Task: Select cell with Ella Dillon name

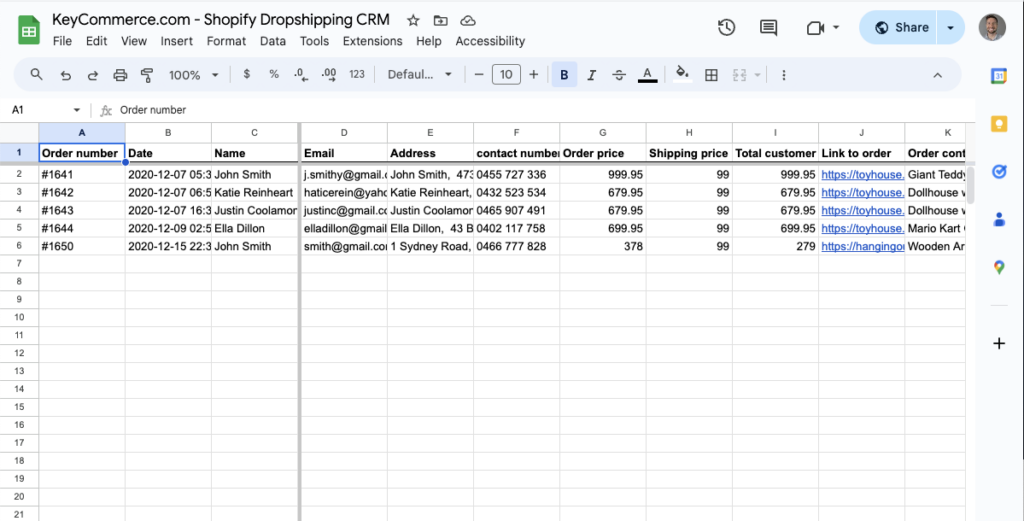Action: pyautogui.click(x=254, y=229)
